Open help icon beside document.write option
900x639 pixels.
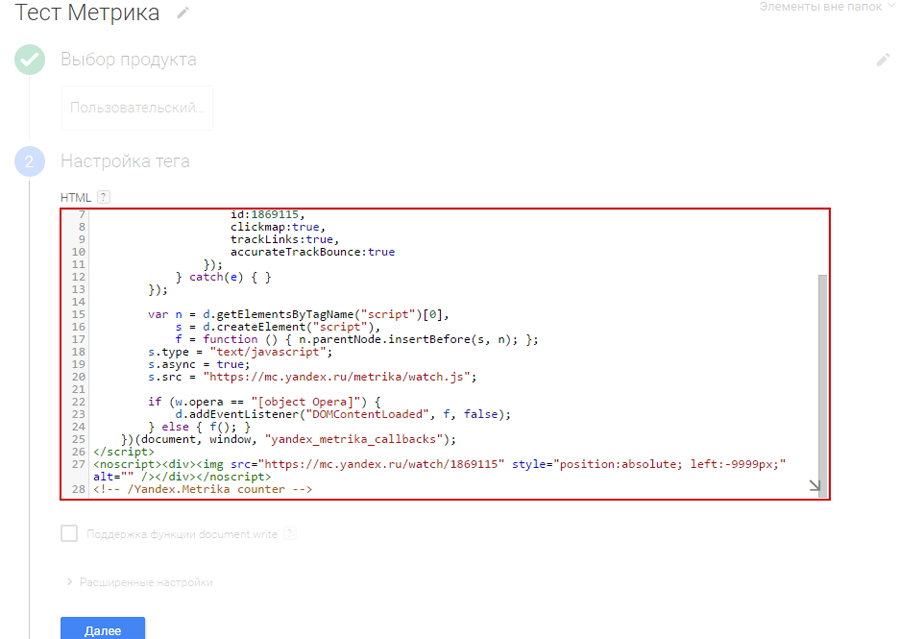(x=290, y=535)
